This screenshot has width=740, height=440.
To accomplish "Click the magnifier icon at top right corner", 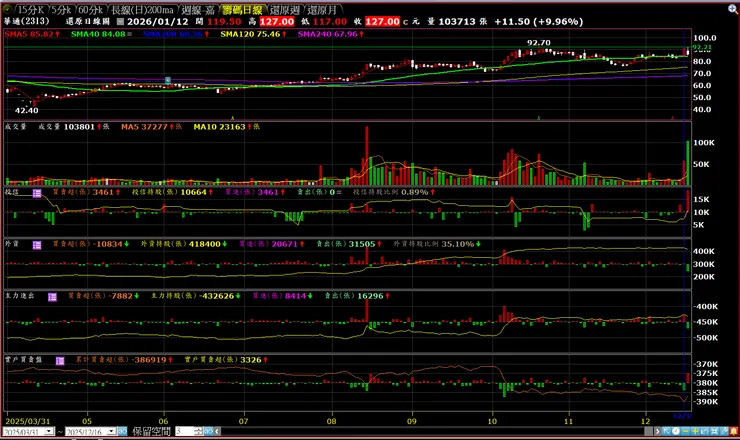I will tap(733, 8).
